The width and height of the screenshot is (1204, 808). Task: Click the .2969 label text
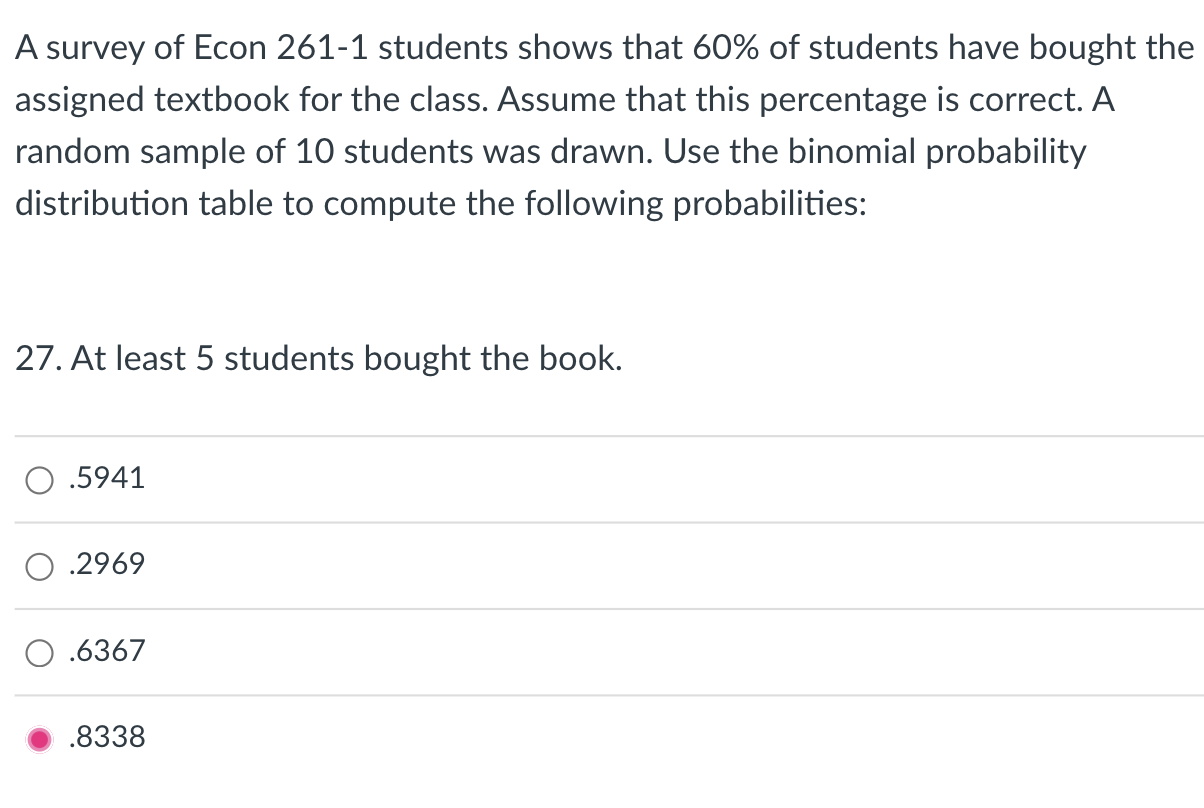click(104, 565)
